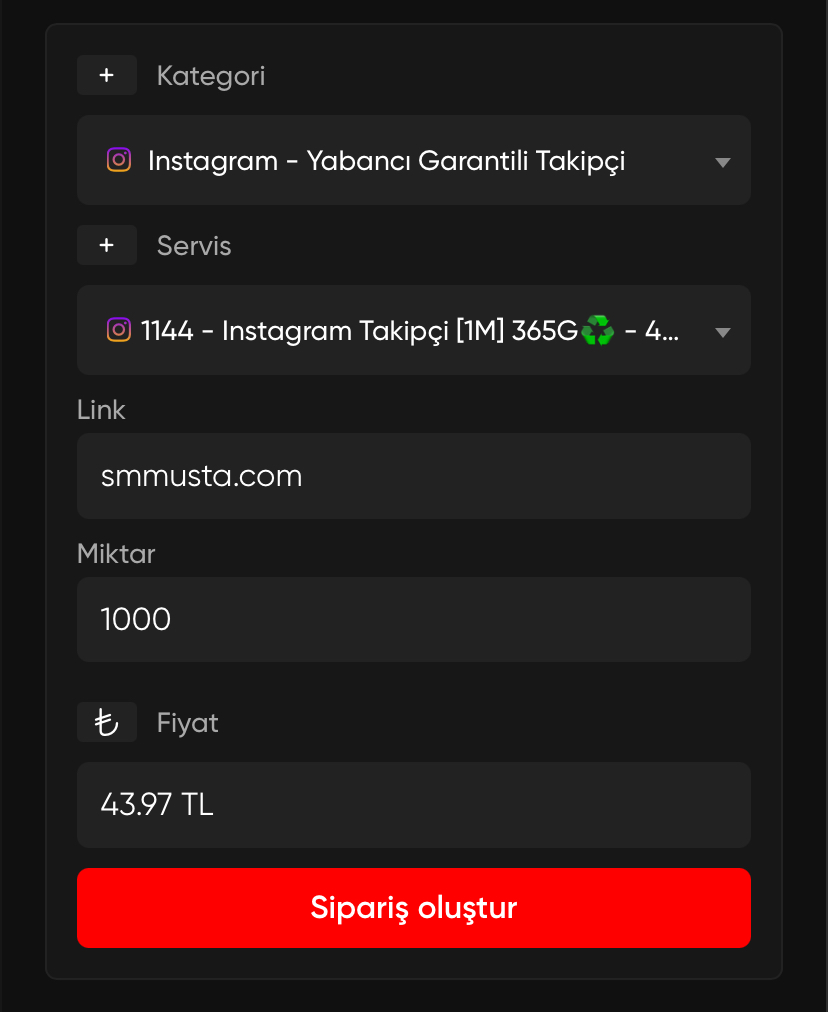Click the Miktar field showing 1000
828x1012 pixels.
tap(414, 620)
